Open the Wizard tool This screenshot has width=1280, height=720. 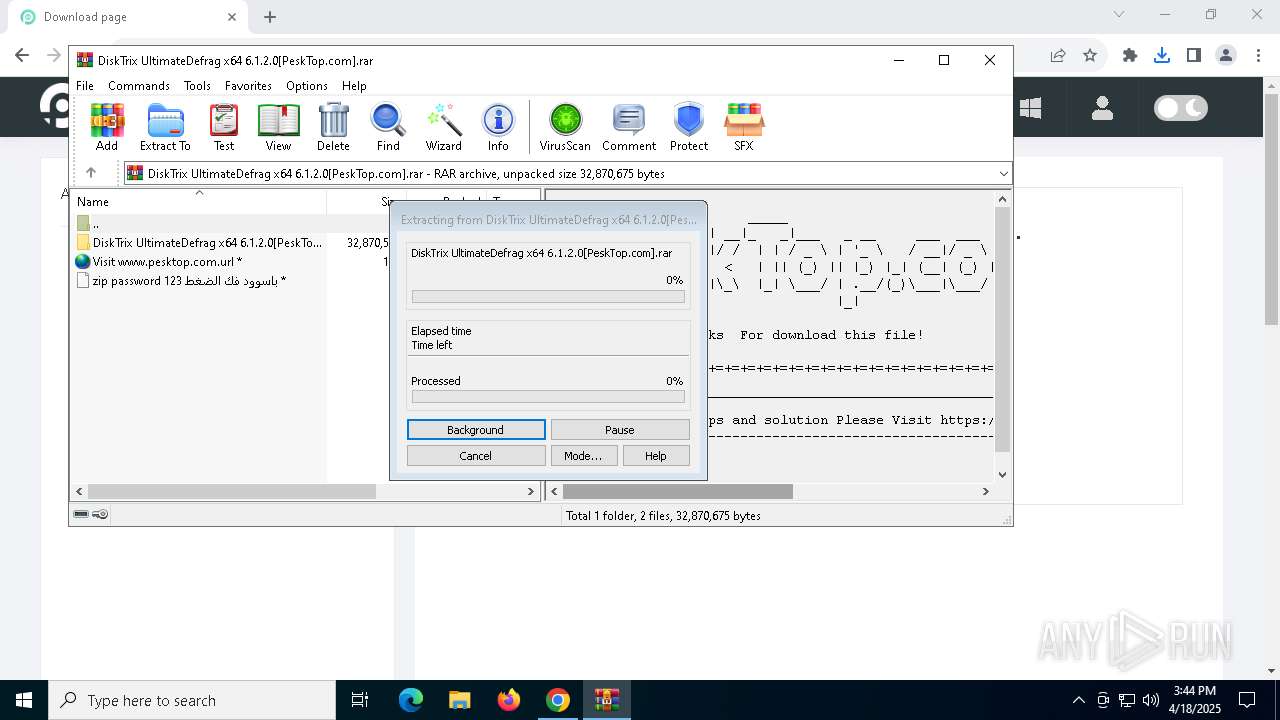443,127
